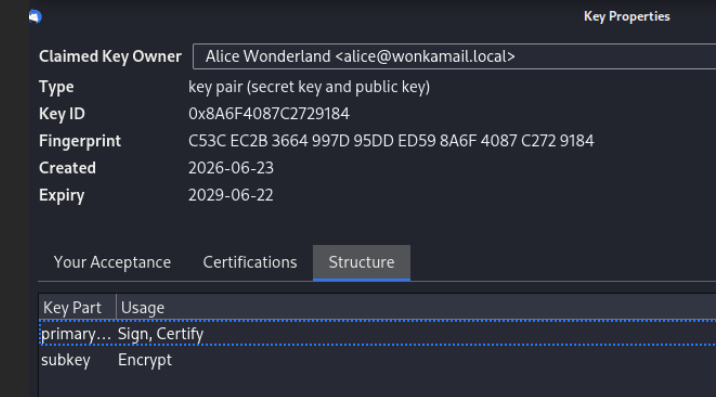Click the fingerprint value starting with C53C
716x397 pixels.
(391, 141)
